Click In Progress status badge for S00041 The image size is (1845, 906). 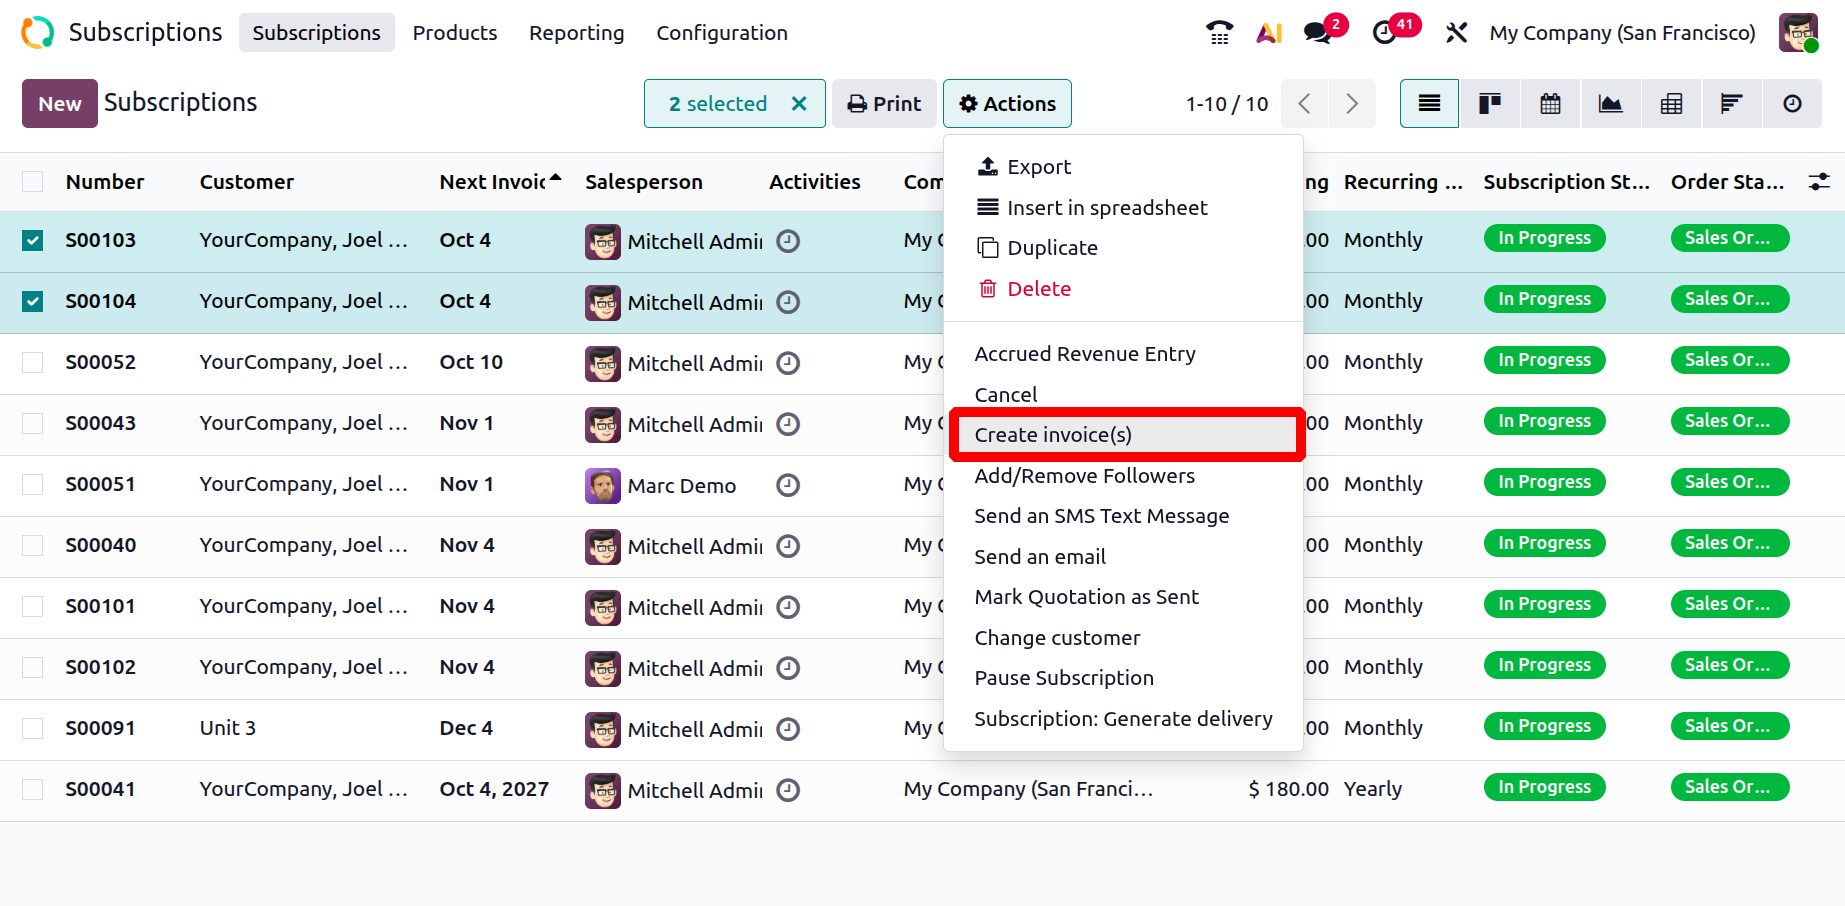[x=1544, y=788]
